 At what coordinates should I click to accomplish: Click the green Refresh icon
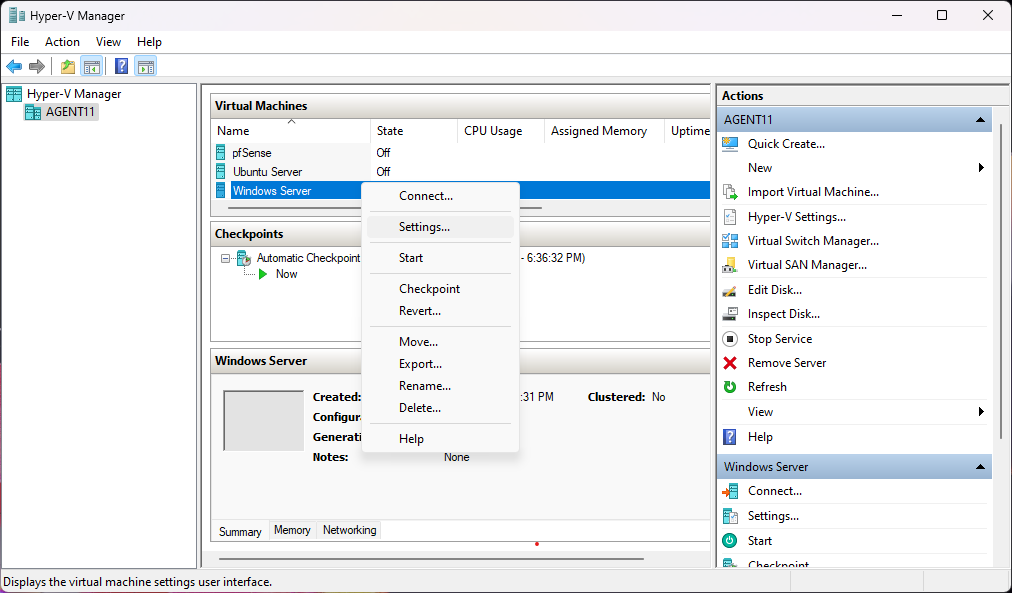coord(730,387)
